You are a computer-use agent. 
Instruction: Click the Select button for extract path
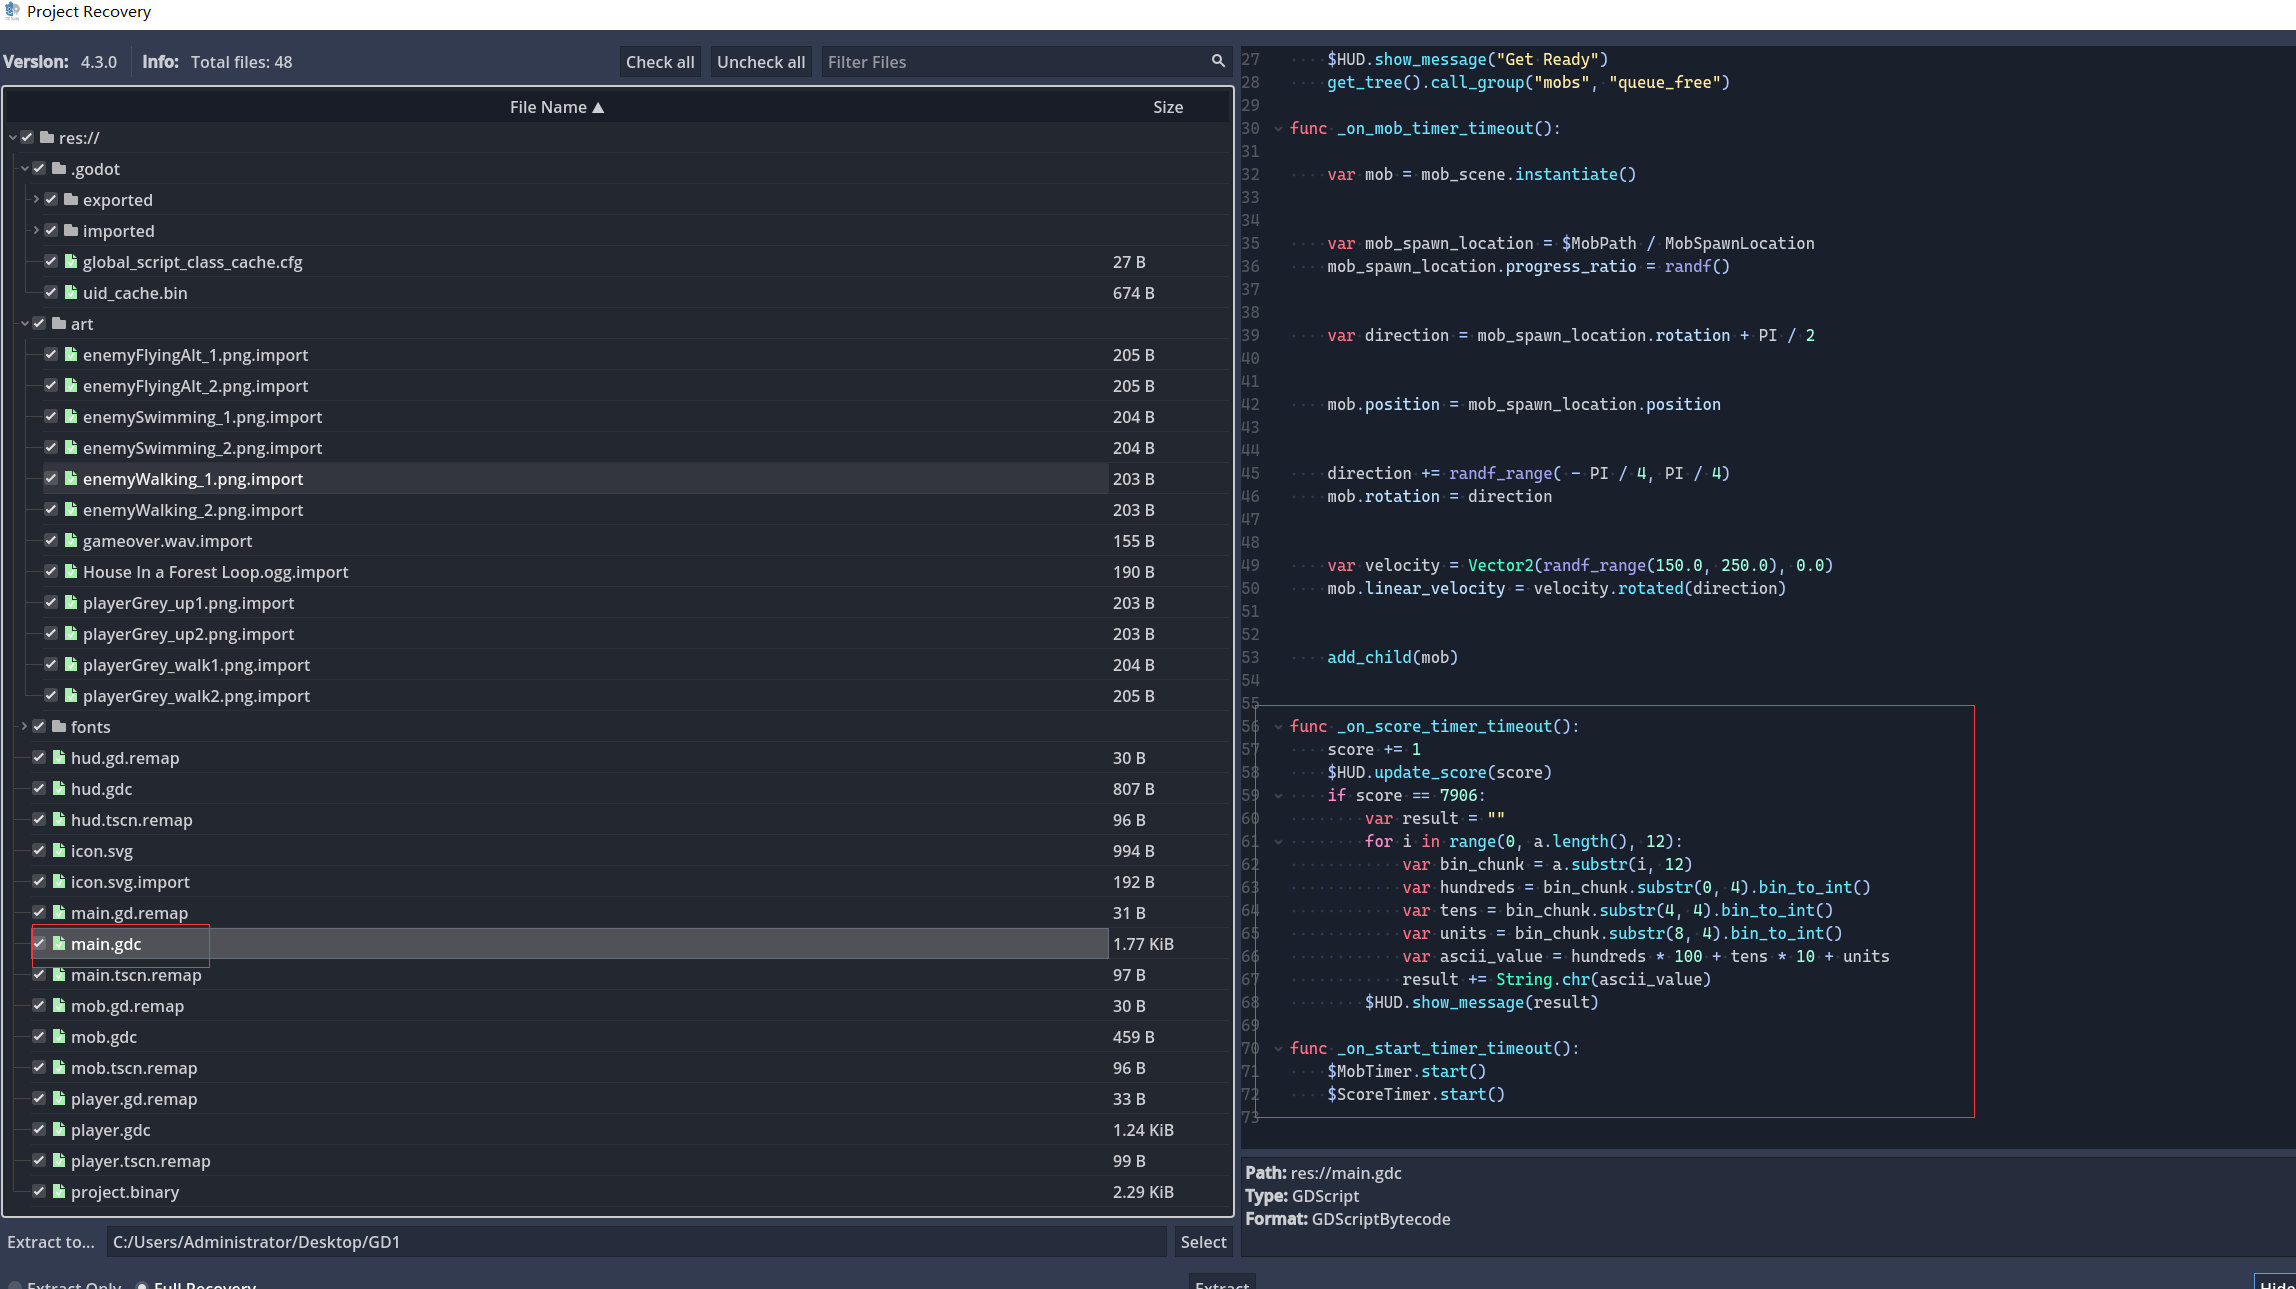[x=1202, y=1241]
